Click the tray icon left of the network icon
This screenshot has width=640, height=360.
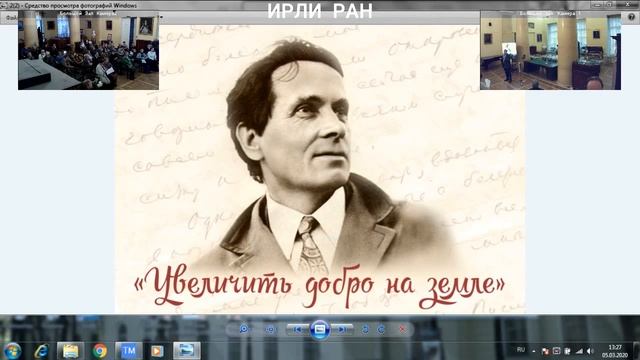click(567, 351)
